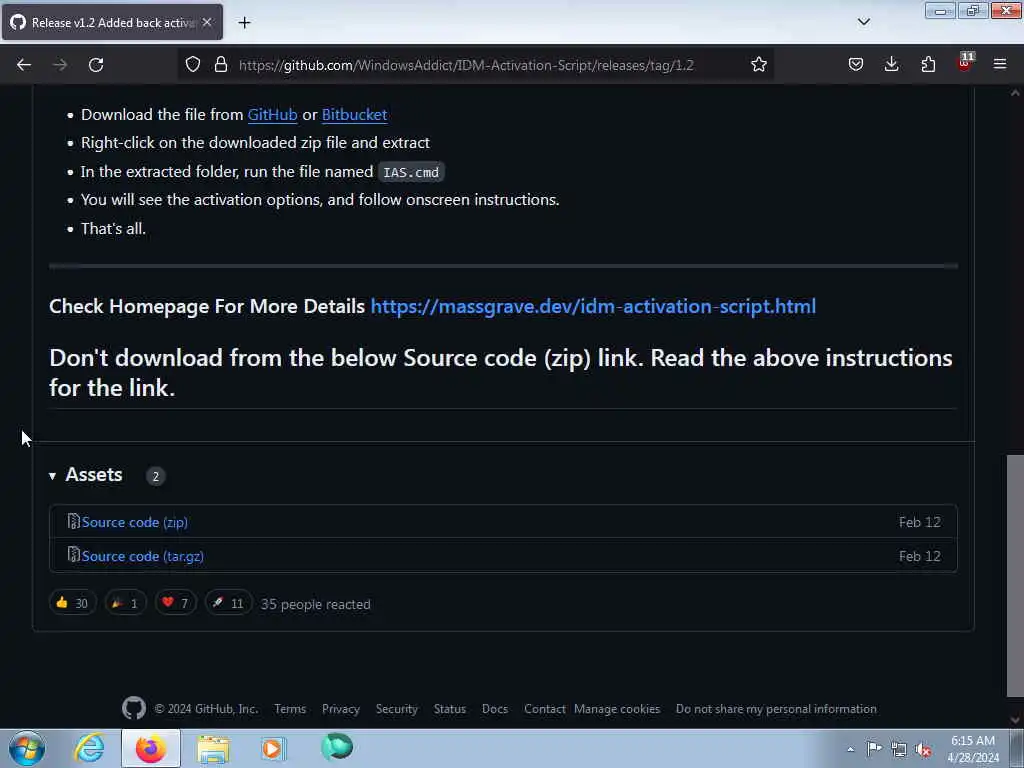Click the scrollbar up arrow
The width and height of the screenshot is (1024, 768).
[1015, 93]
